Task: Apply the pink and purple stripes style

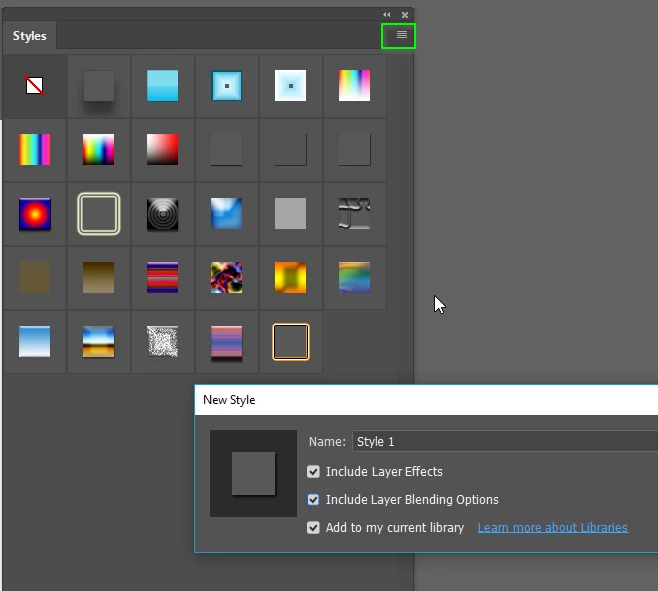Action: tap(227, 342)
